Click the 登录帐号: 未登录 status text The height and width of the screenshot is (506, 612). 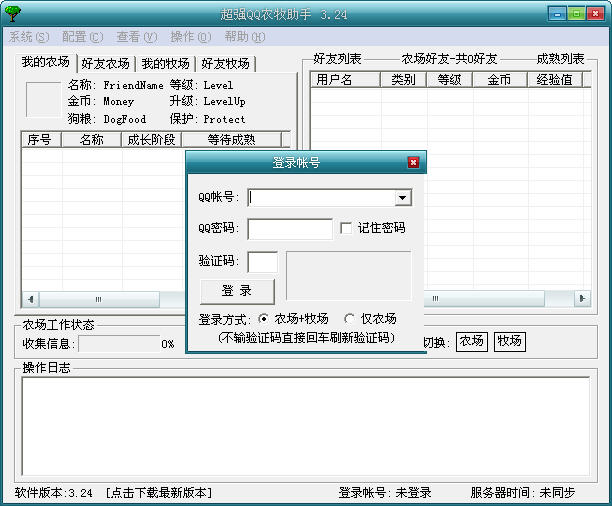click(x=385, y=493)
